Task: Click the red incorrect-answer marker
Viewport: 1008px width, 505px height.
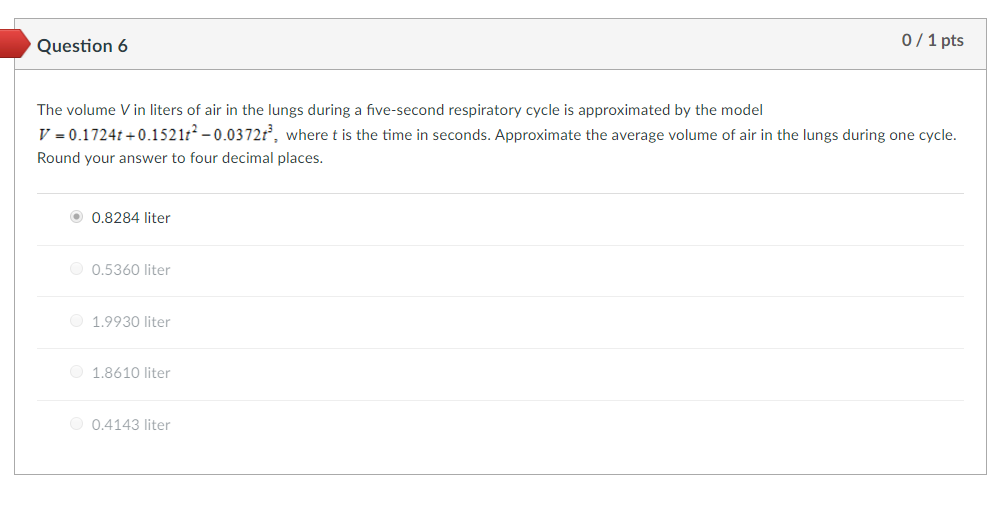Action: tap(12, 44)
